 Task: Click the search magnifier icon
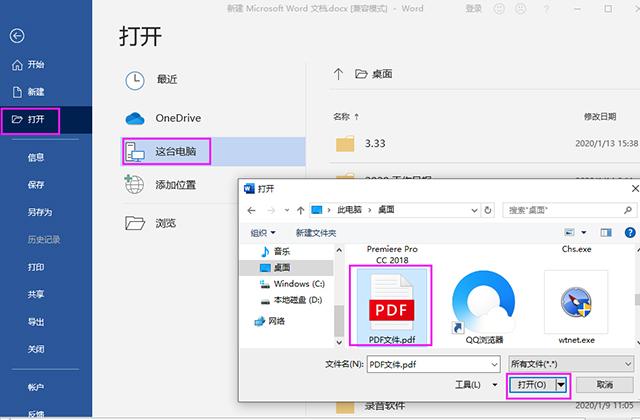point(628,210)
